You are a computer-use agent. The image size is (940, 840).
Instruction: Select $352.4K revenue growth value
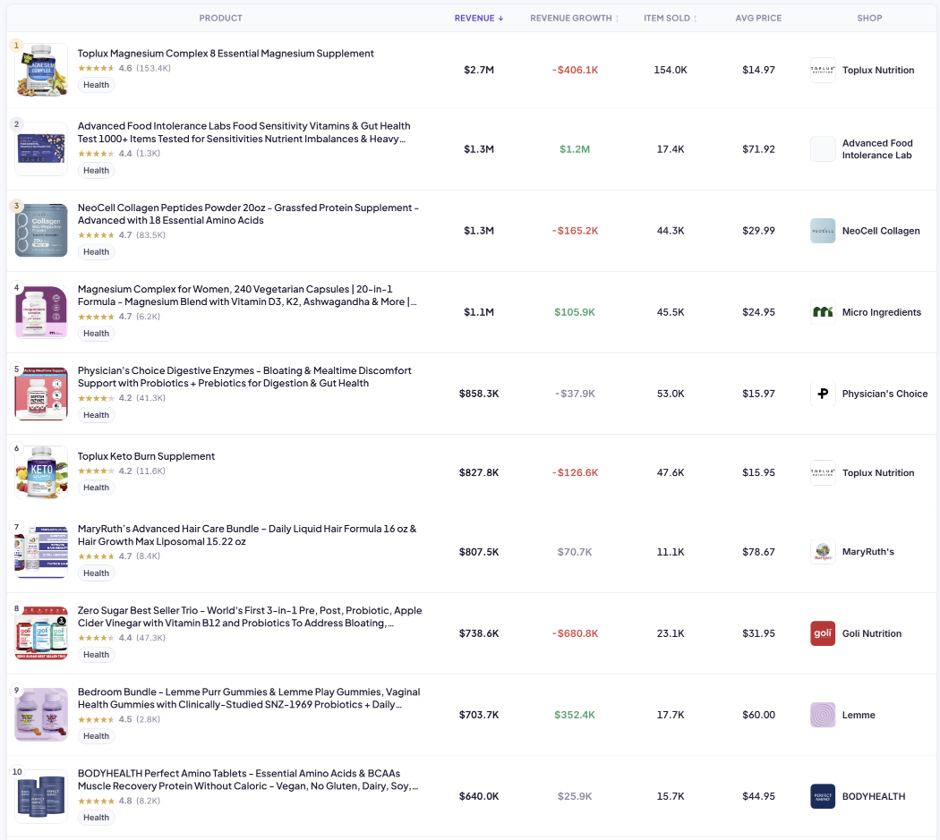575,715
